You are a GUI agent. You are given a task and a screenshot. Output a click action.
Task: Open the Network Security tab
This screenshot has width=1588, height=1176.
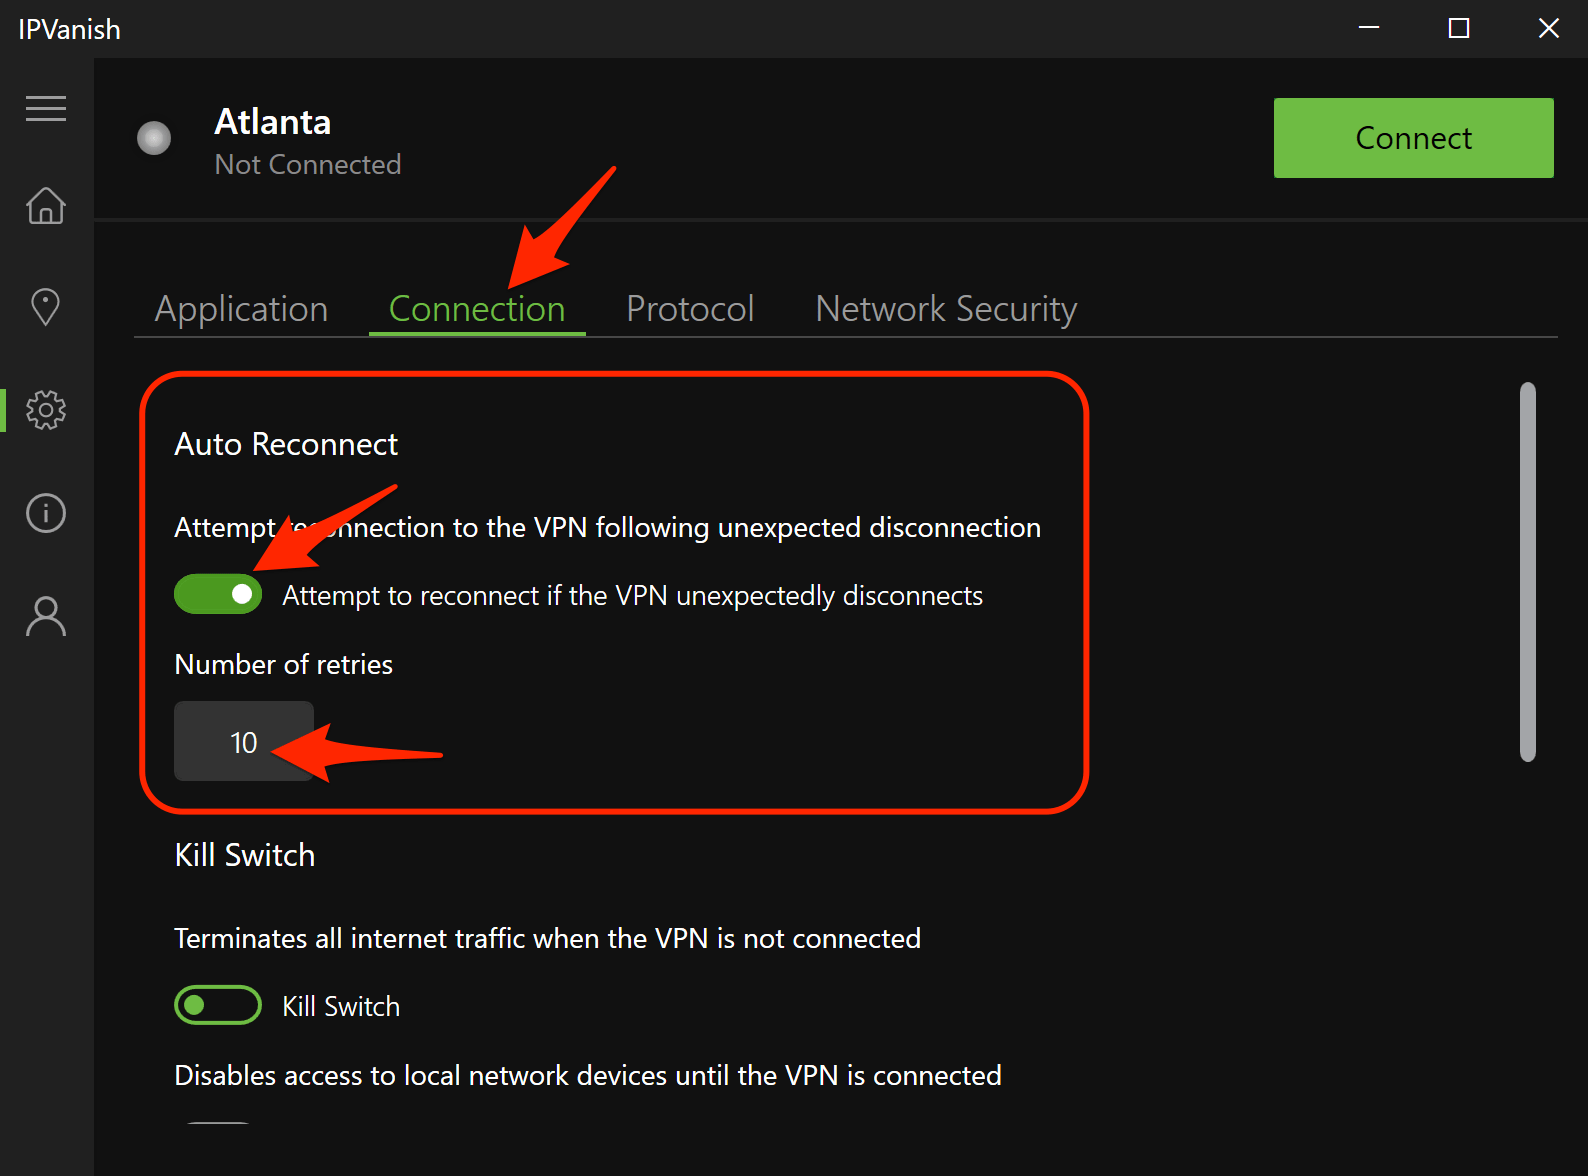(946, 309)
